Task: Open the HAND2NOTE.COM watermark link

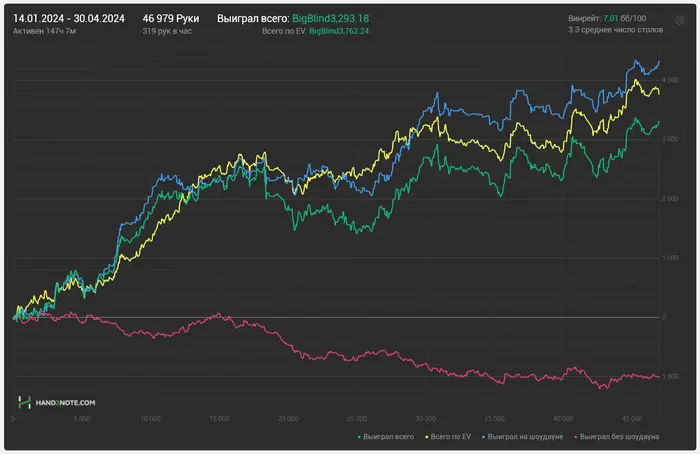Action: point(66,402)
